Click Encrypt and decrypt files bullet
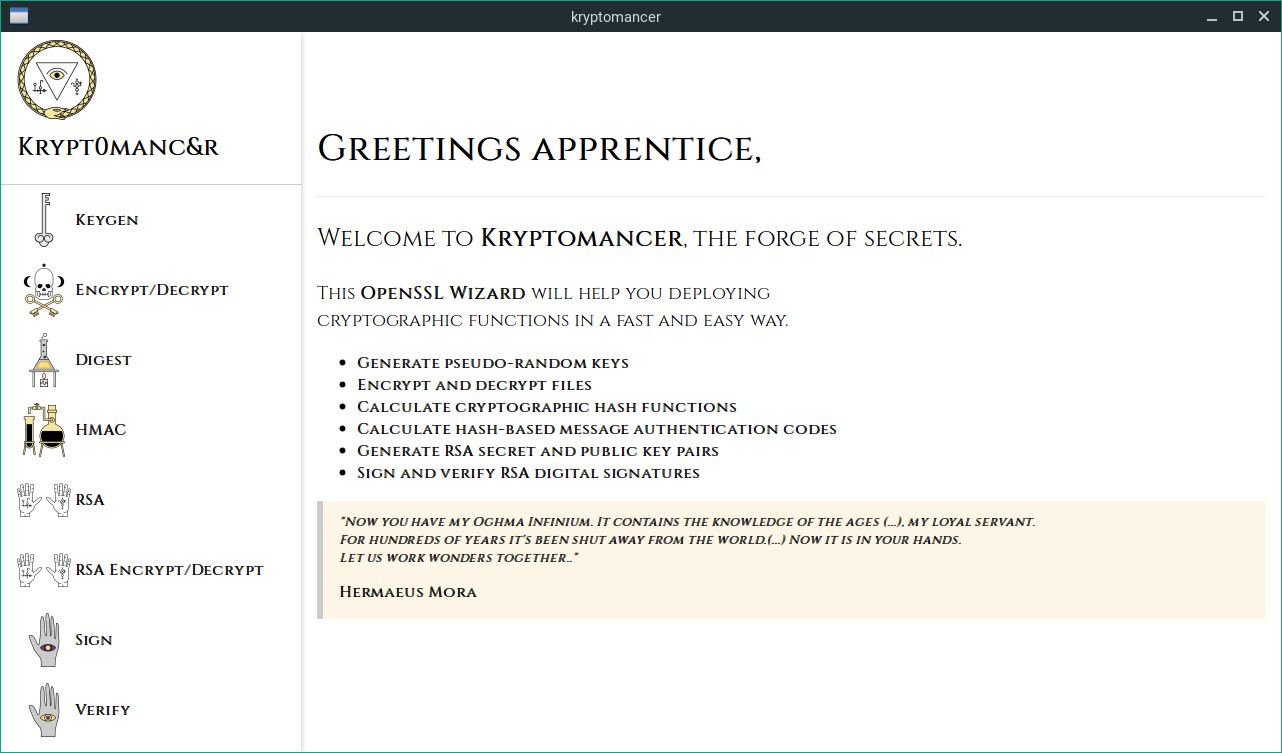This screenshot has width=1282, height=753. (474, 385)
